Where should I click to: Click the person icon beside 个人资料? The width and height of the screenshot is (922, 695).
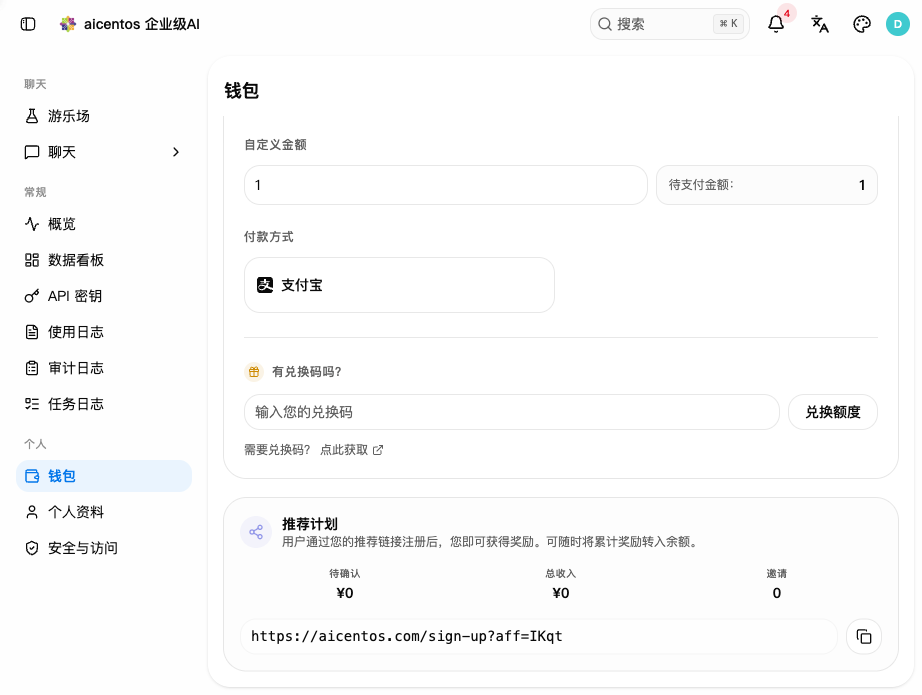[32, 512]
